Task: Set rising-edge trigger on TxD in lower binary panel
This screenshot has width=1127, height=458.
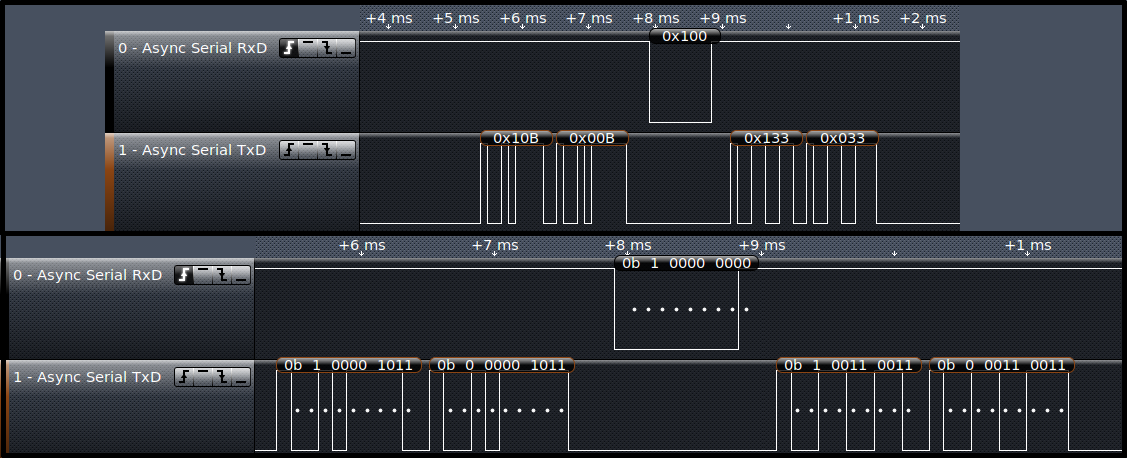Action: click(184, 377)
